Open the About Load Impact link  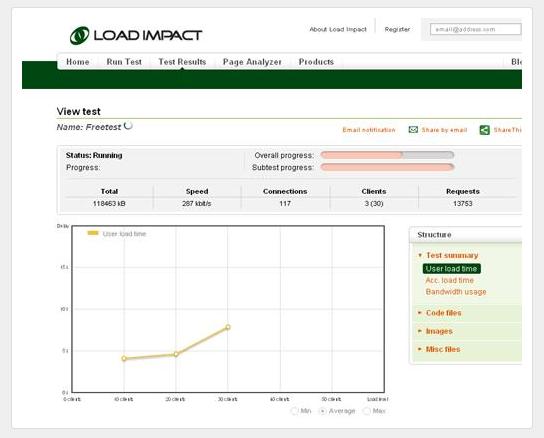click(x=338, y=30)
